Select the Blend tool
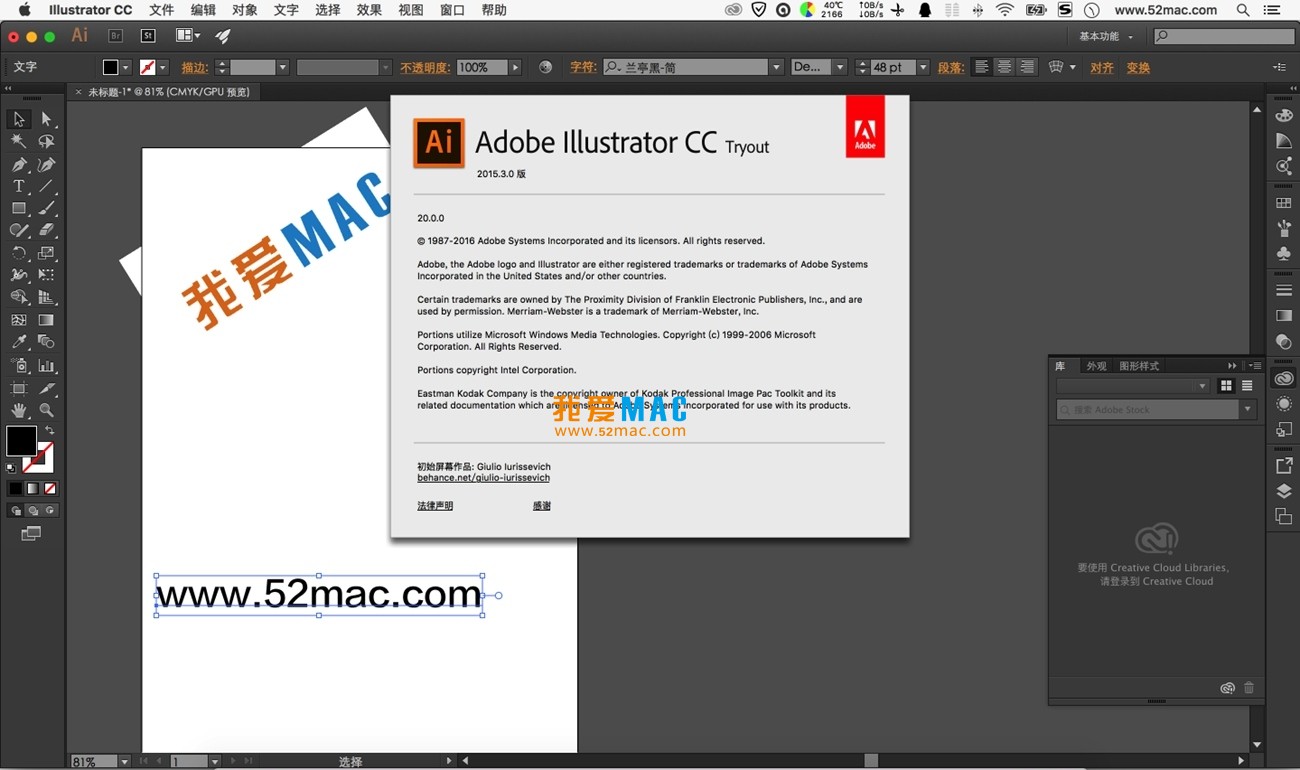 pyautogui.click(x=46, y=343)
